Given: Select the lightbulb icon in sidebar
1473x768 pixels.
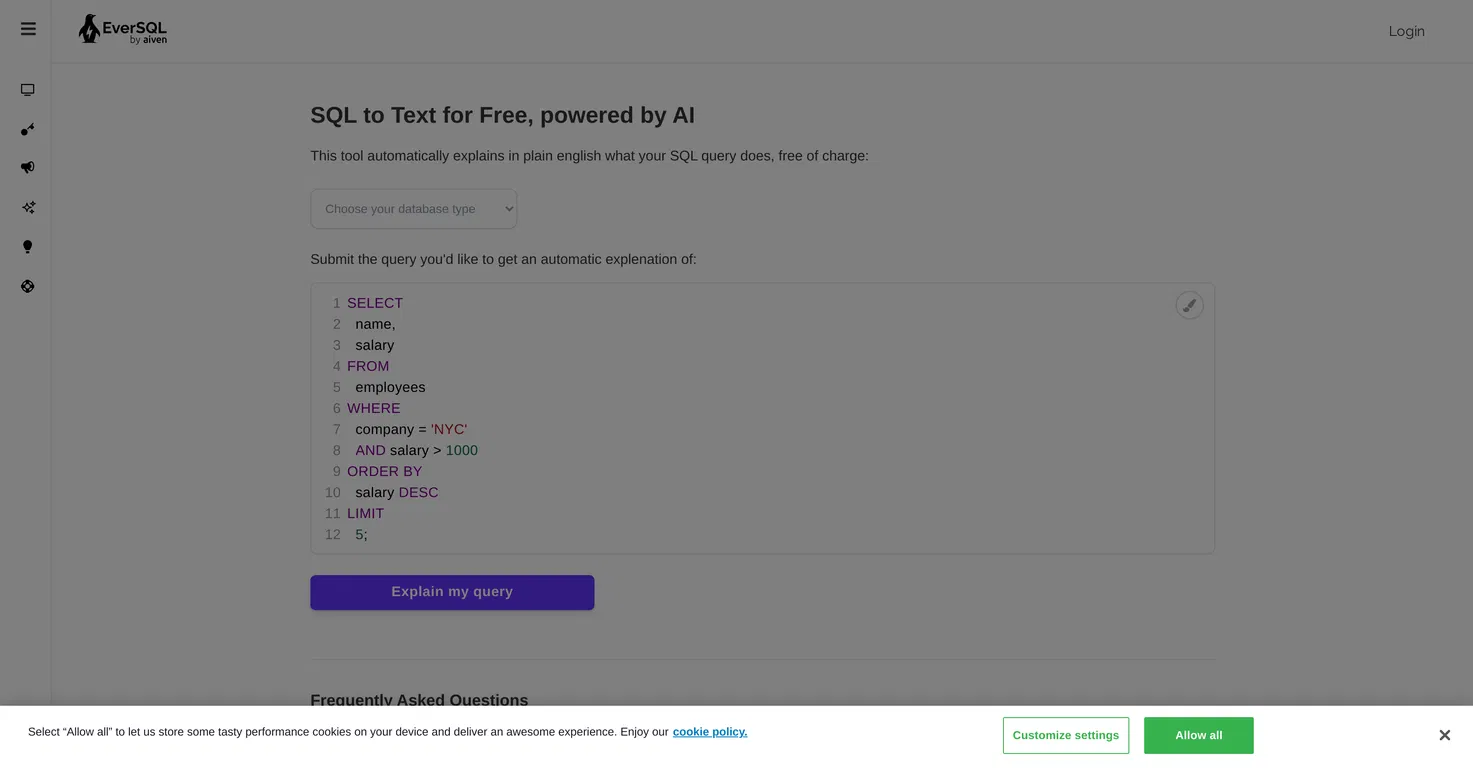Looking at the screenshot, I should point(28,247).
